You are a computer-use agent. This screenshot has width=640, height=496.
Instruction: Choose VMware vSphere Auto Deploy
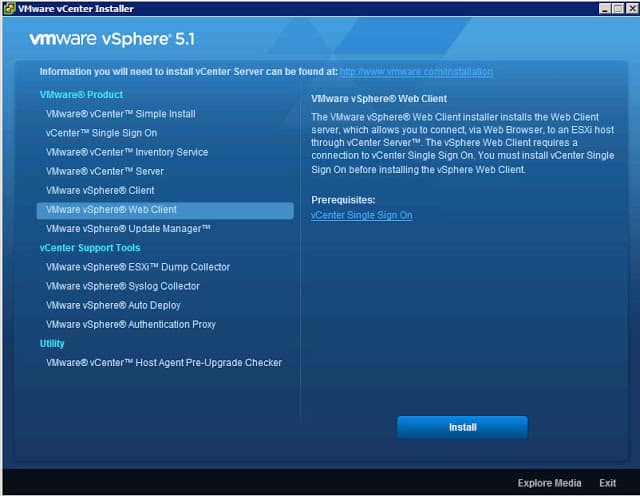tap(113, 305)
